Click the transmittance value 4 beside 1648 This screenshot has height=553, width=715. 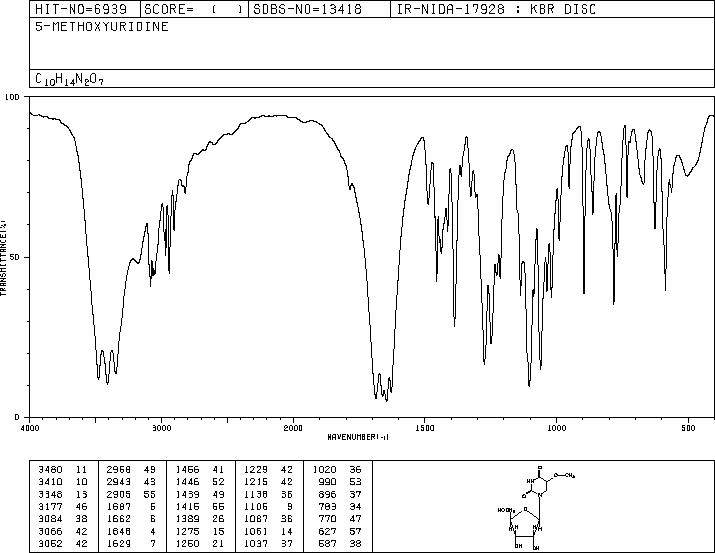tap(153, 531)
